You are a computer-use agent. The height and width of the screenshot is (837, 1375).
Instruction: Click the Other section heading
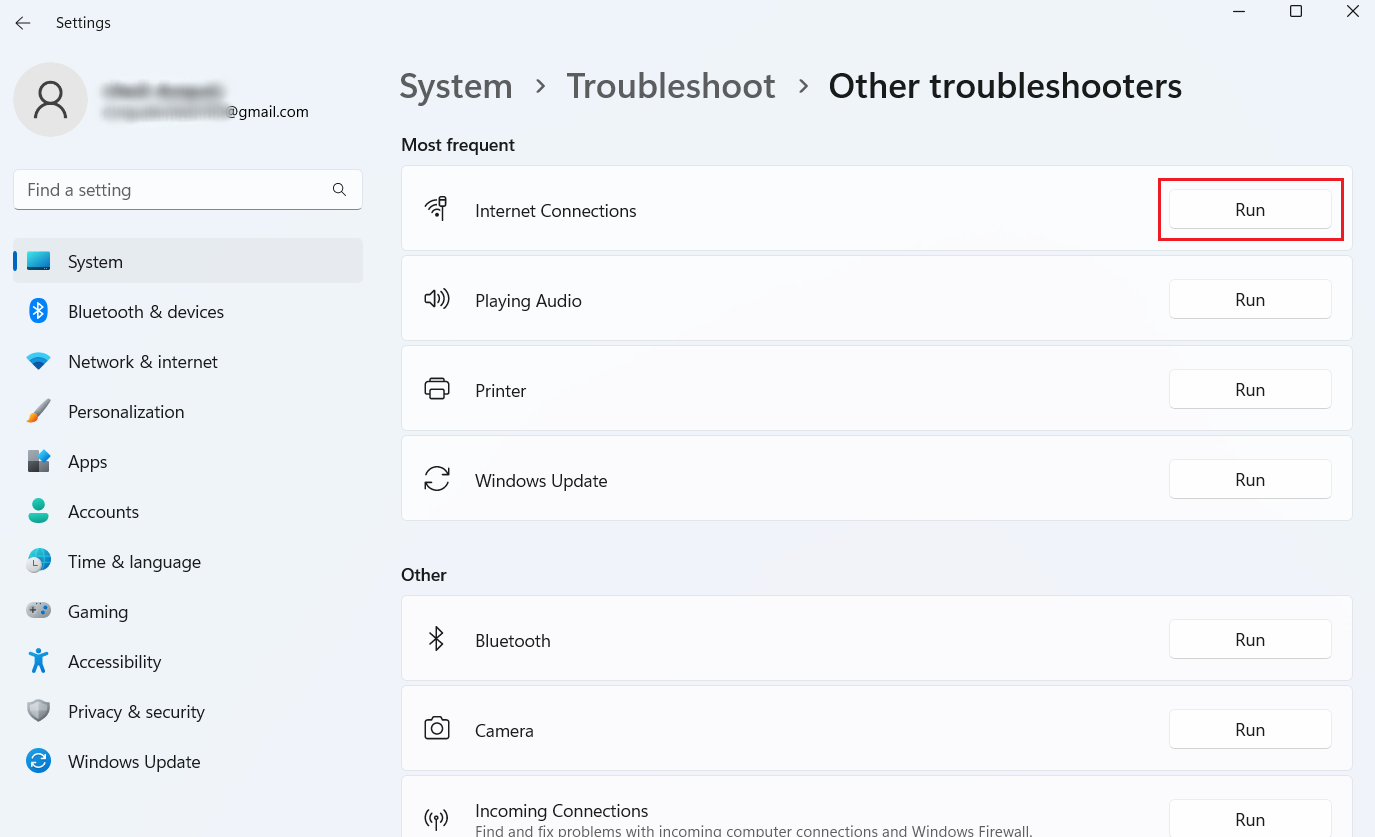coord(424,575)
